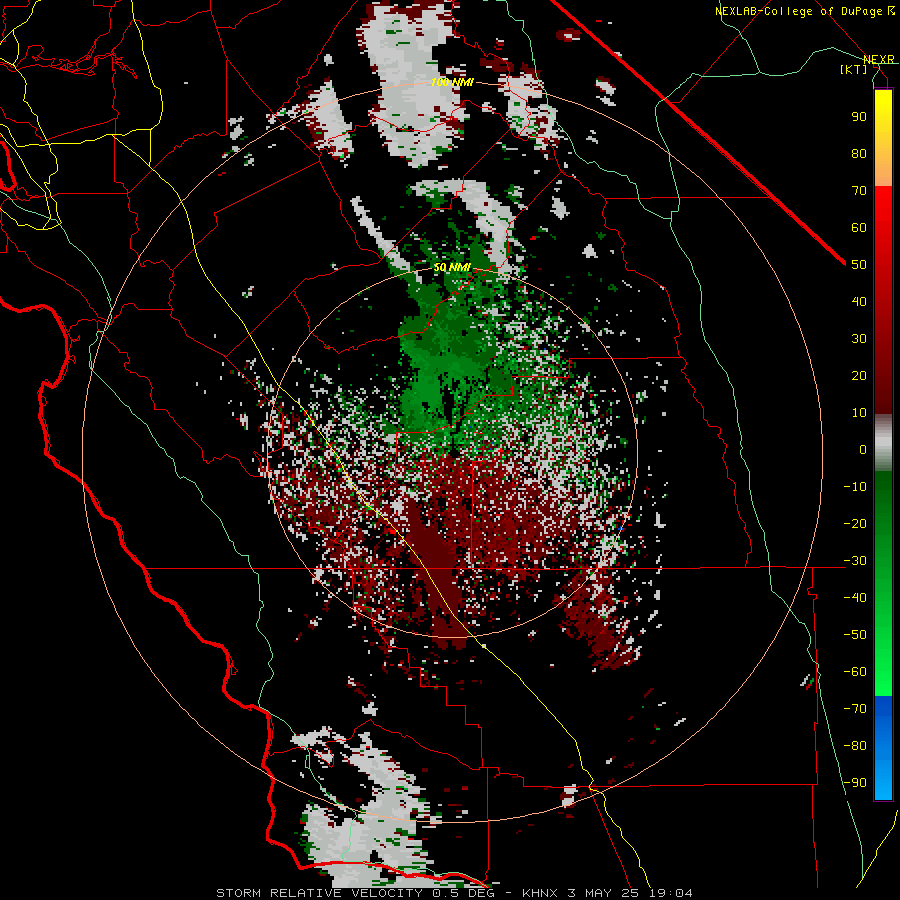
Task: Click the -50 value on the velocity scale
Action: coord(855,635)
